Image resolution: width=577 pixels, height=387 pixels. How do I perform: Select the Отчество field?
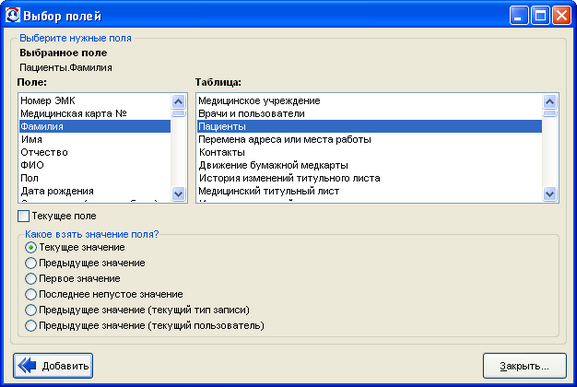95,152
